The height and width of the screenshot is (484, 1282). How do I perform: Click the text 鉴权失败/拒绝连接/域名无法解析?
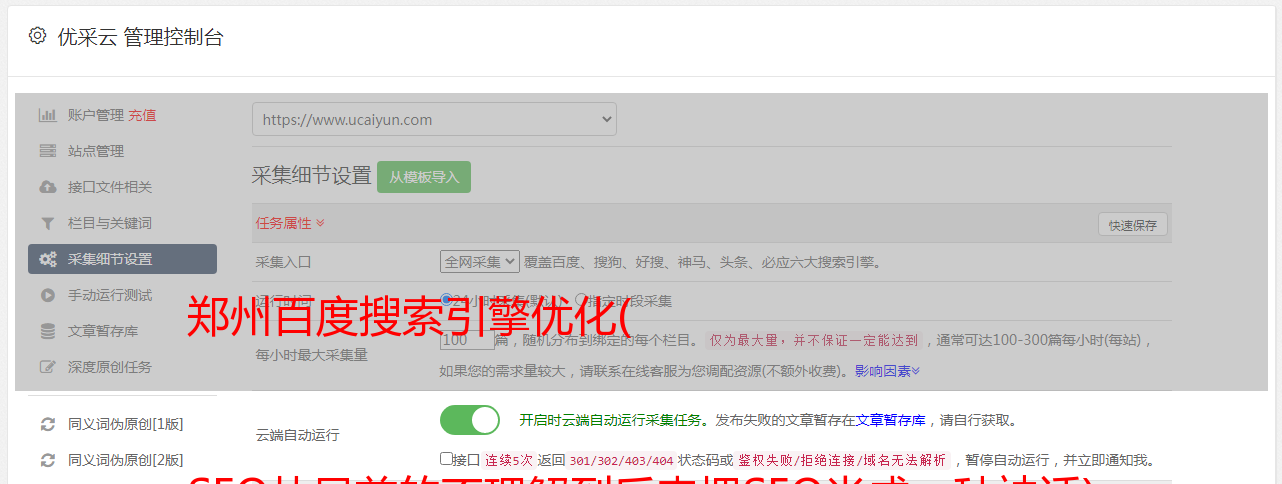click(842, 461)
